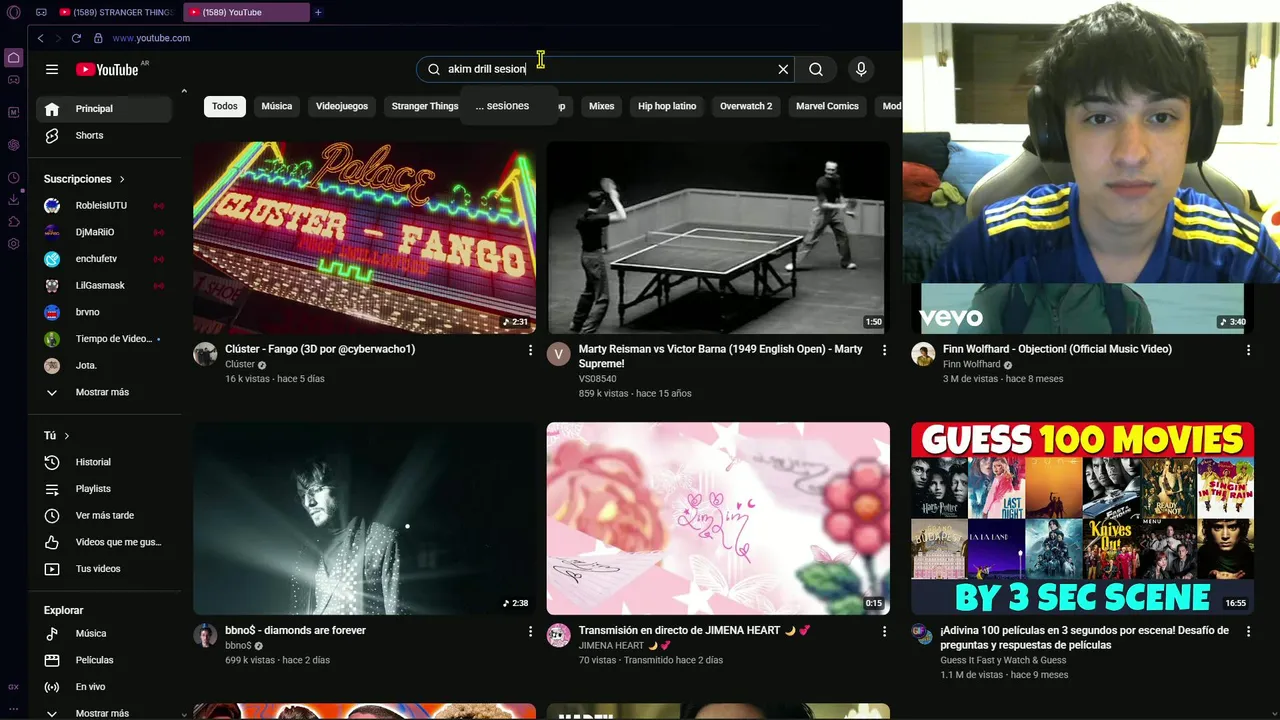Go back with browser back arrow

[40, 38]
